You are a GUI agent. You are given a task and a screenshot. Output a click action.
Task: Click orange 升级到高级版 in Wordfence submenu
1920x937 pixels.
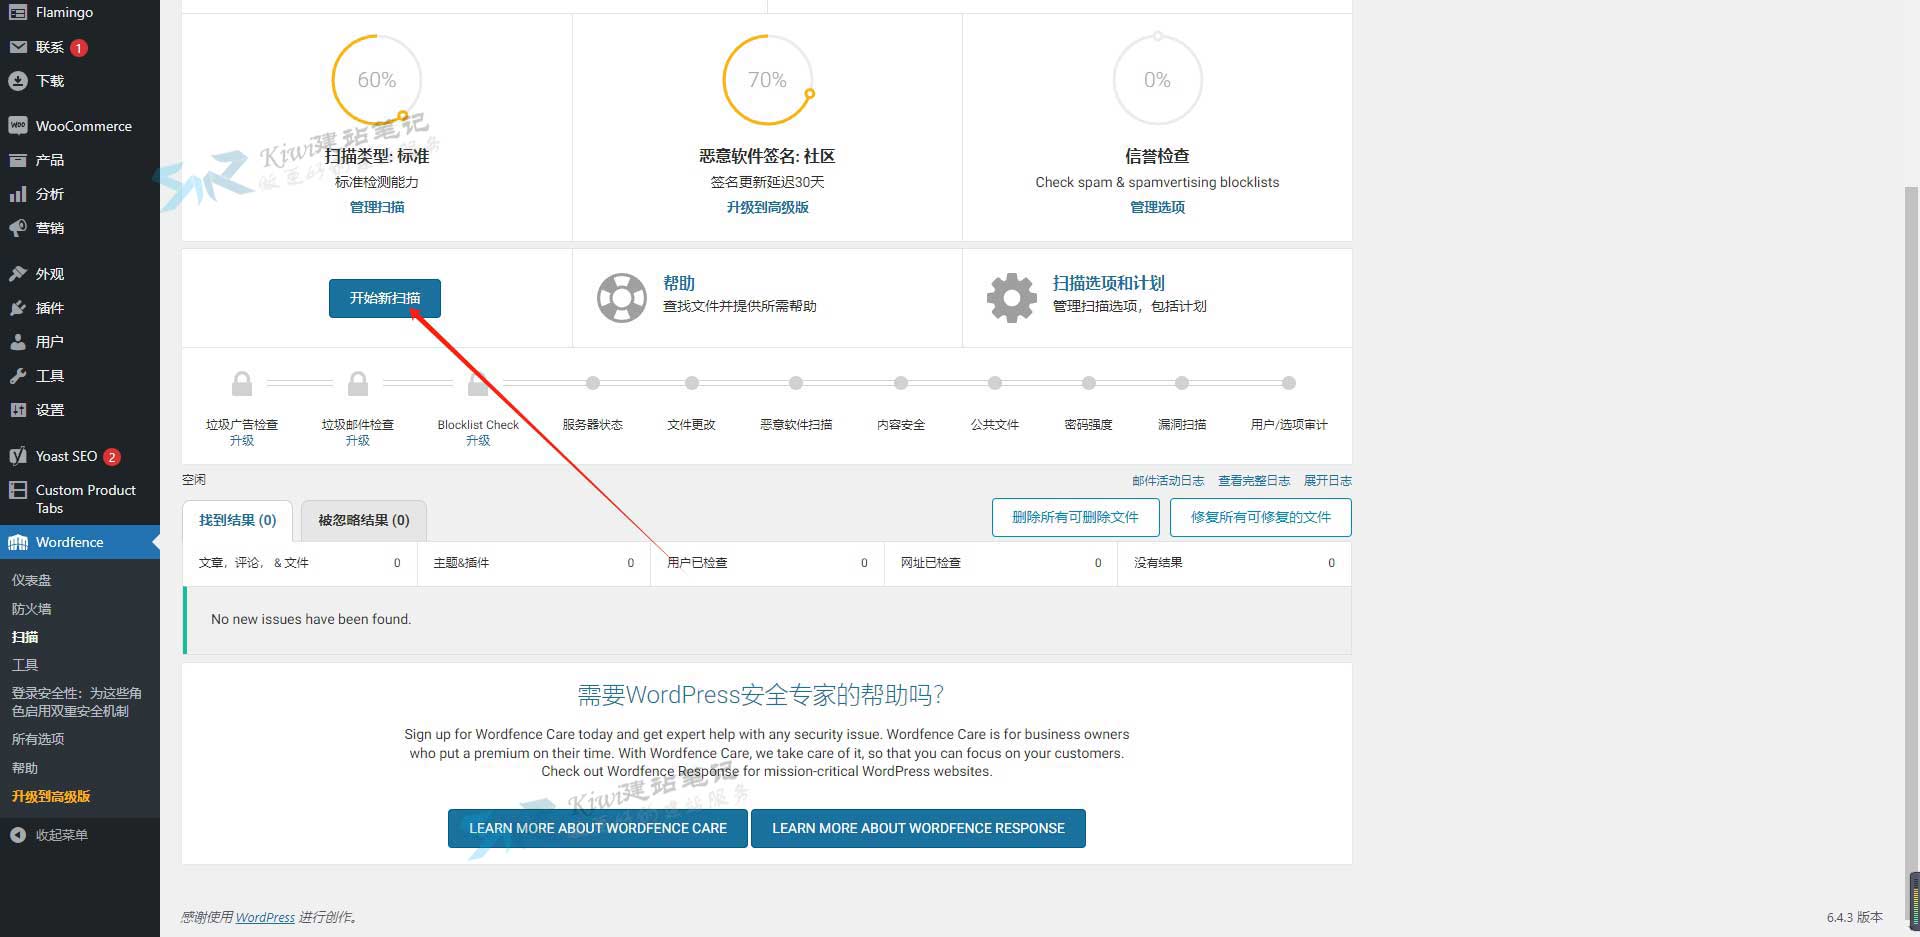pyautogui.click(x=51, y=796)
